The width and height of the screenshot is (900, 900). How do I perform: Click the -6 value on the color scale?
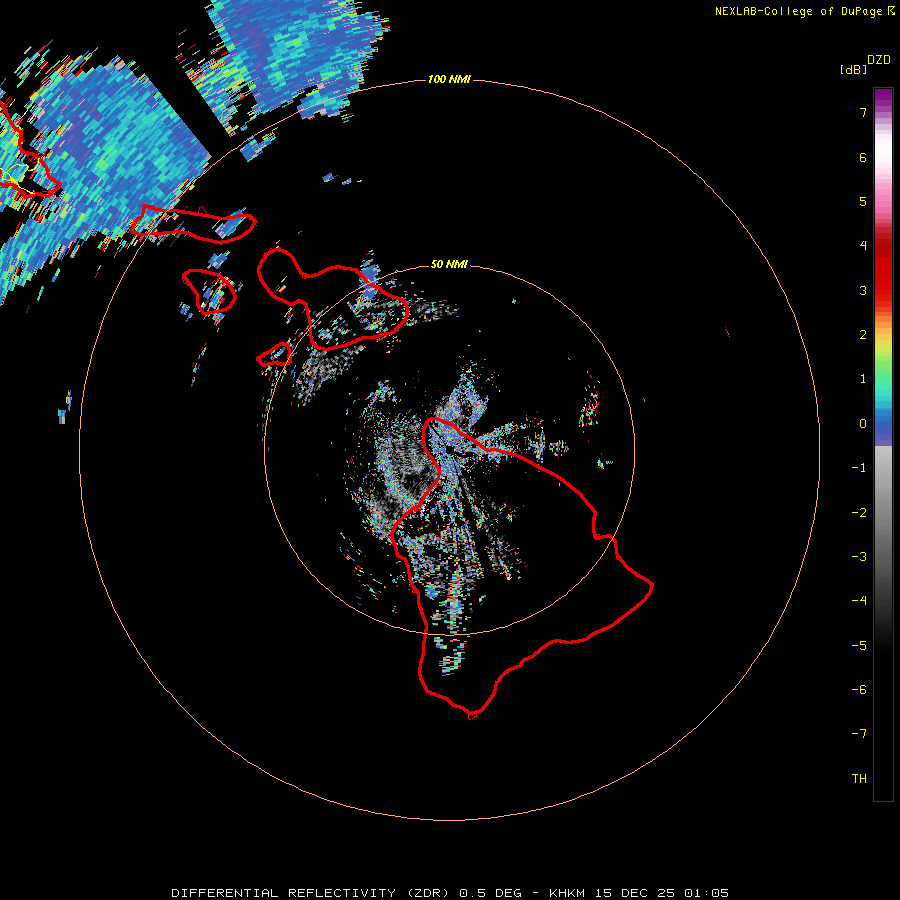tap(859, 690)
